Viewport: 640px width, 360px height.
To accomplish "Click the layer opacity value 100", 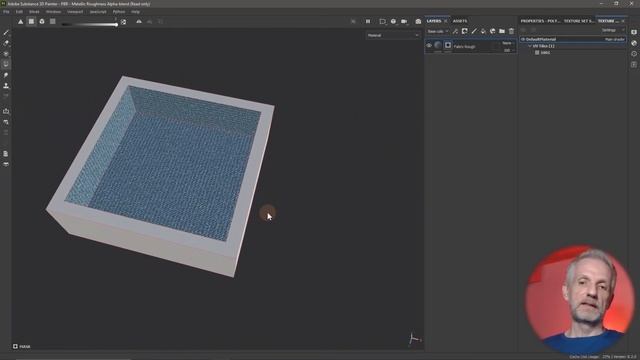I will pos(507,50).
